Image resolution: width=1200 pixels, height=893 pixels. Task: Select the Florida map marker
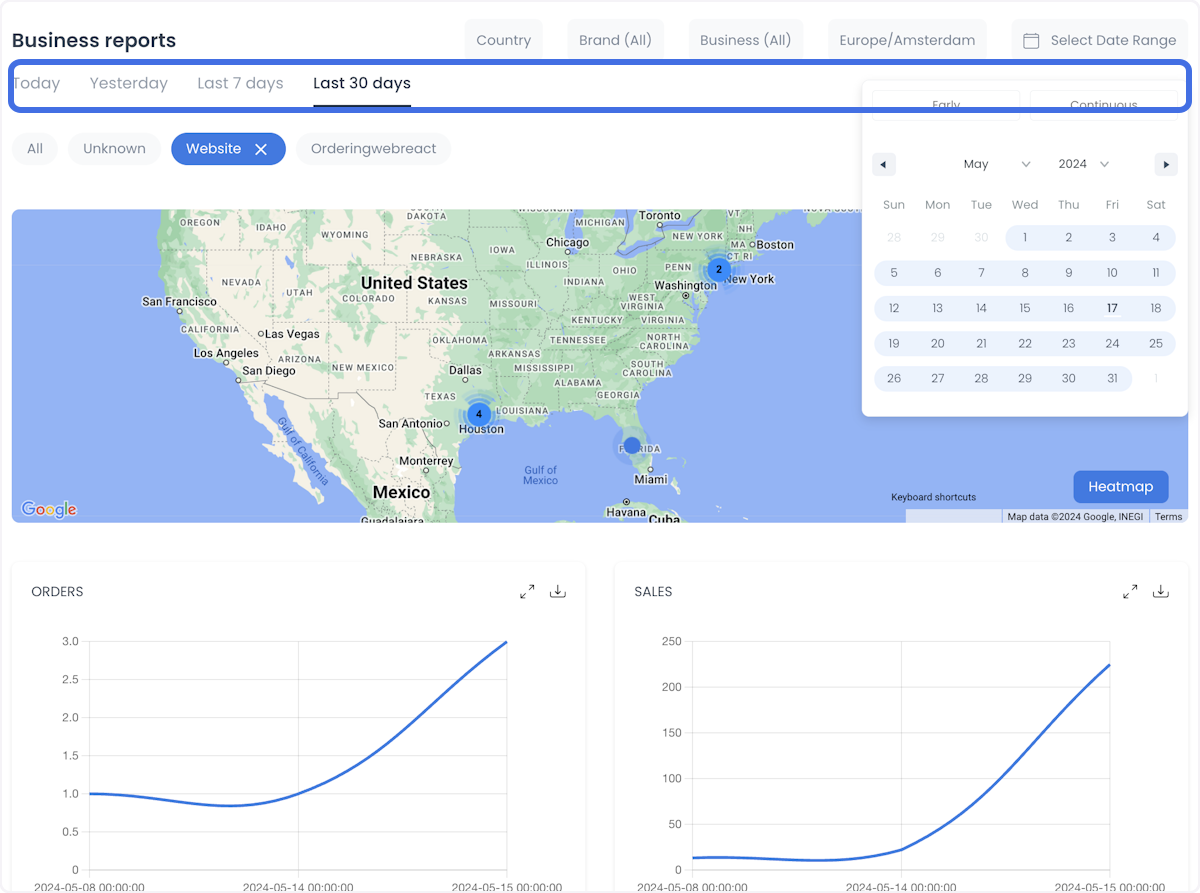pos(631,445)
